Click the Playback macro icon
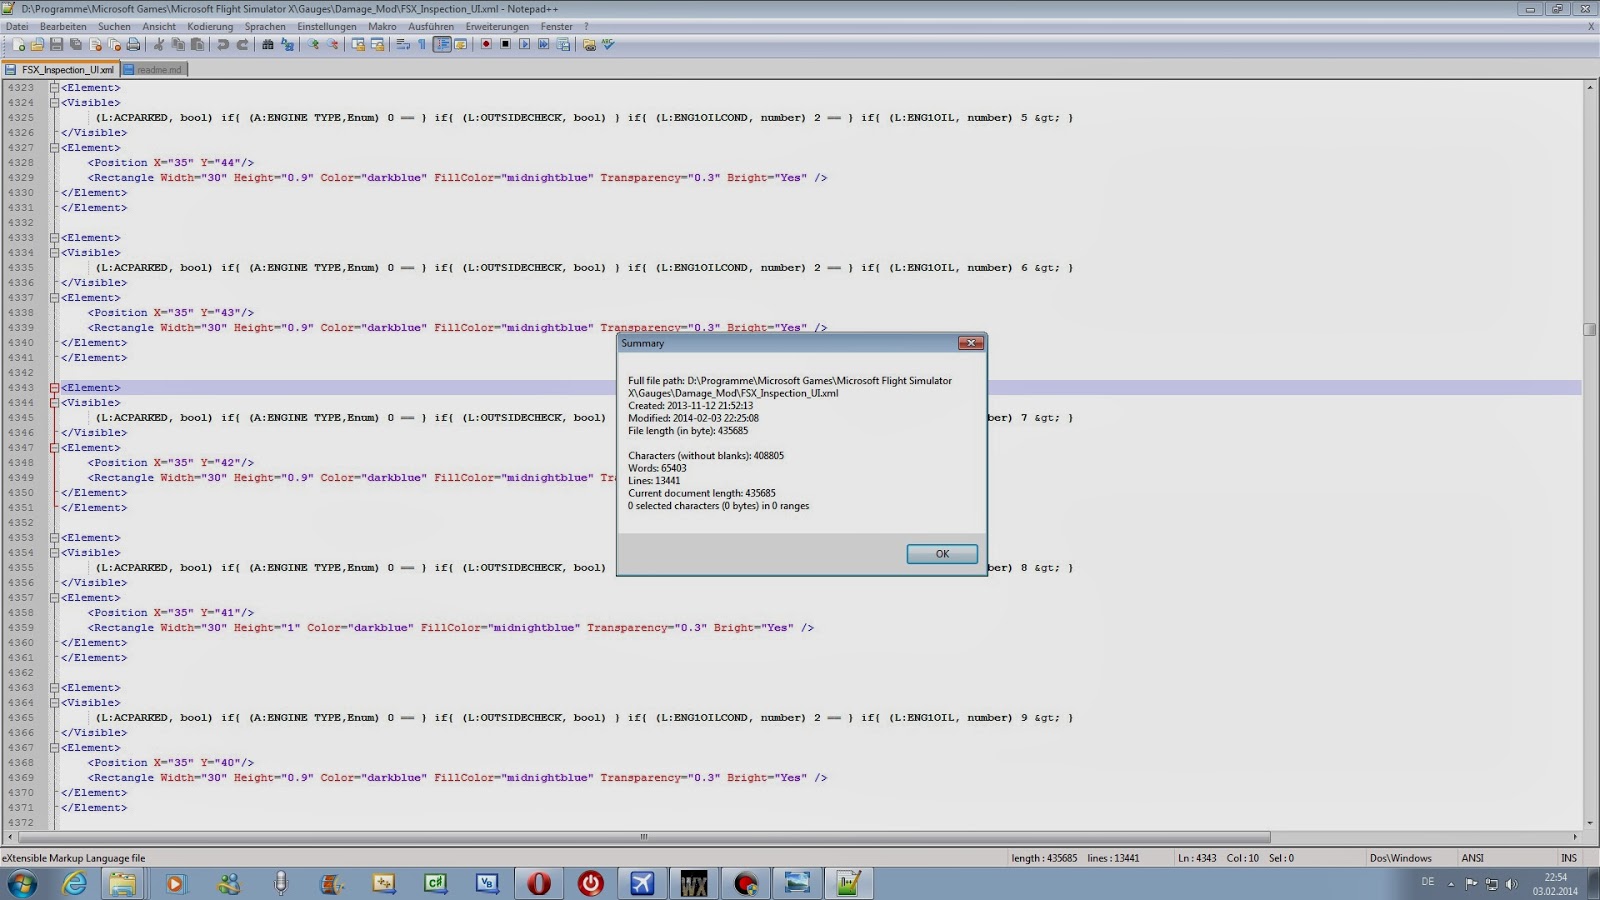 click(x=524, y=44)
